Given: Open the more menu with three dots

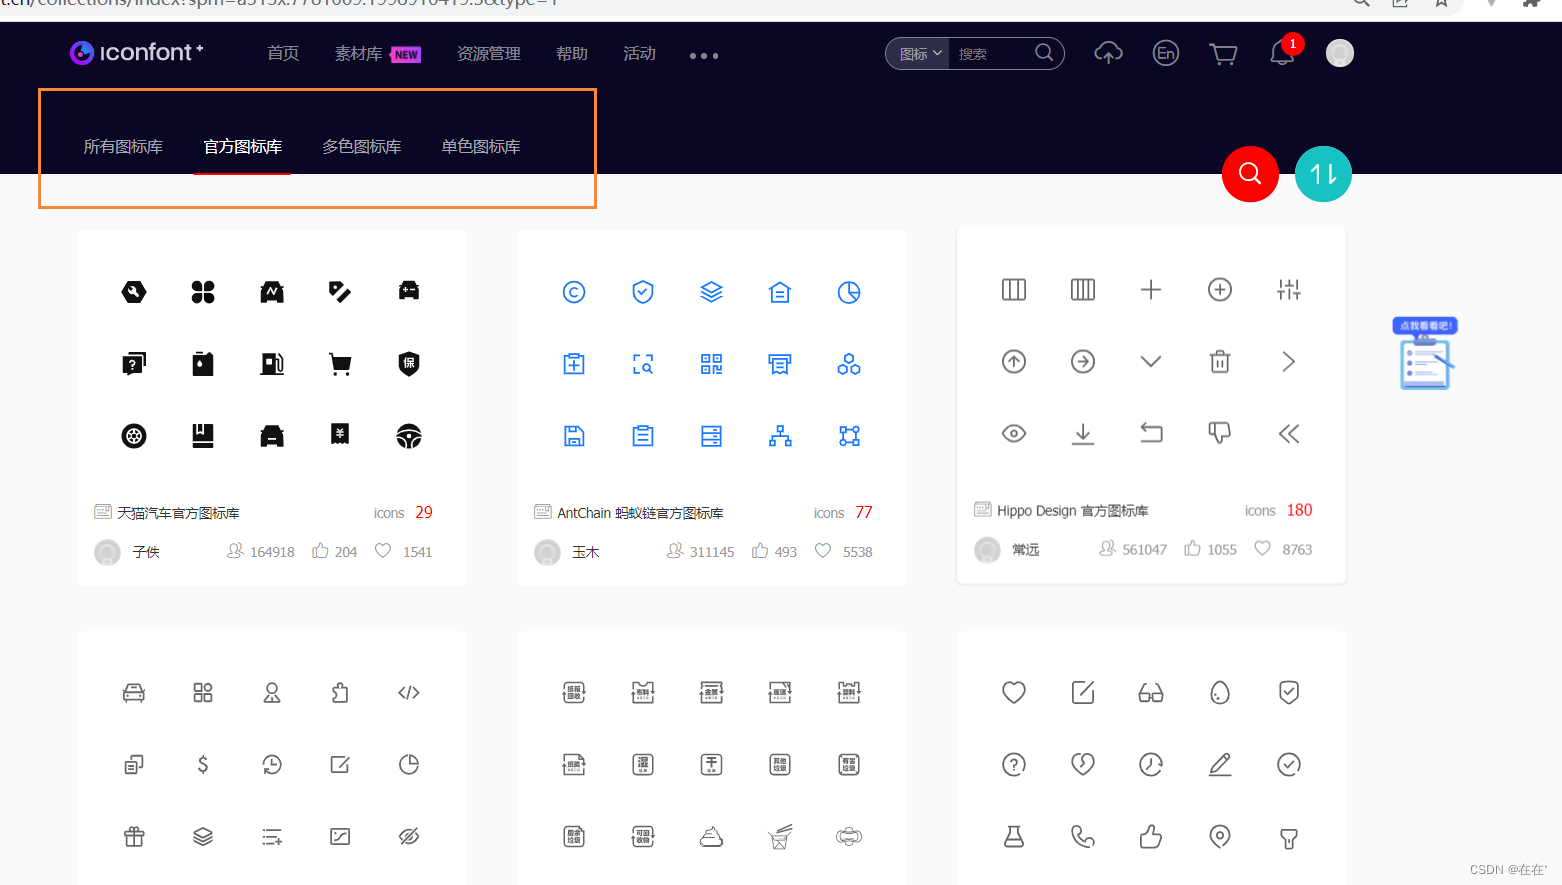Looking at the screenshot, I should pyautogui.click(x=703, y=56).
